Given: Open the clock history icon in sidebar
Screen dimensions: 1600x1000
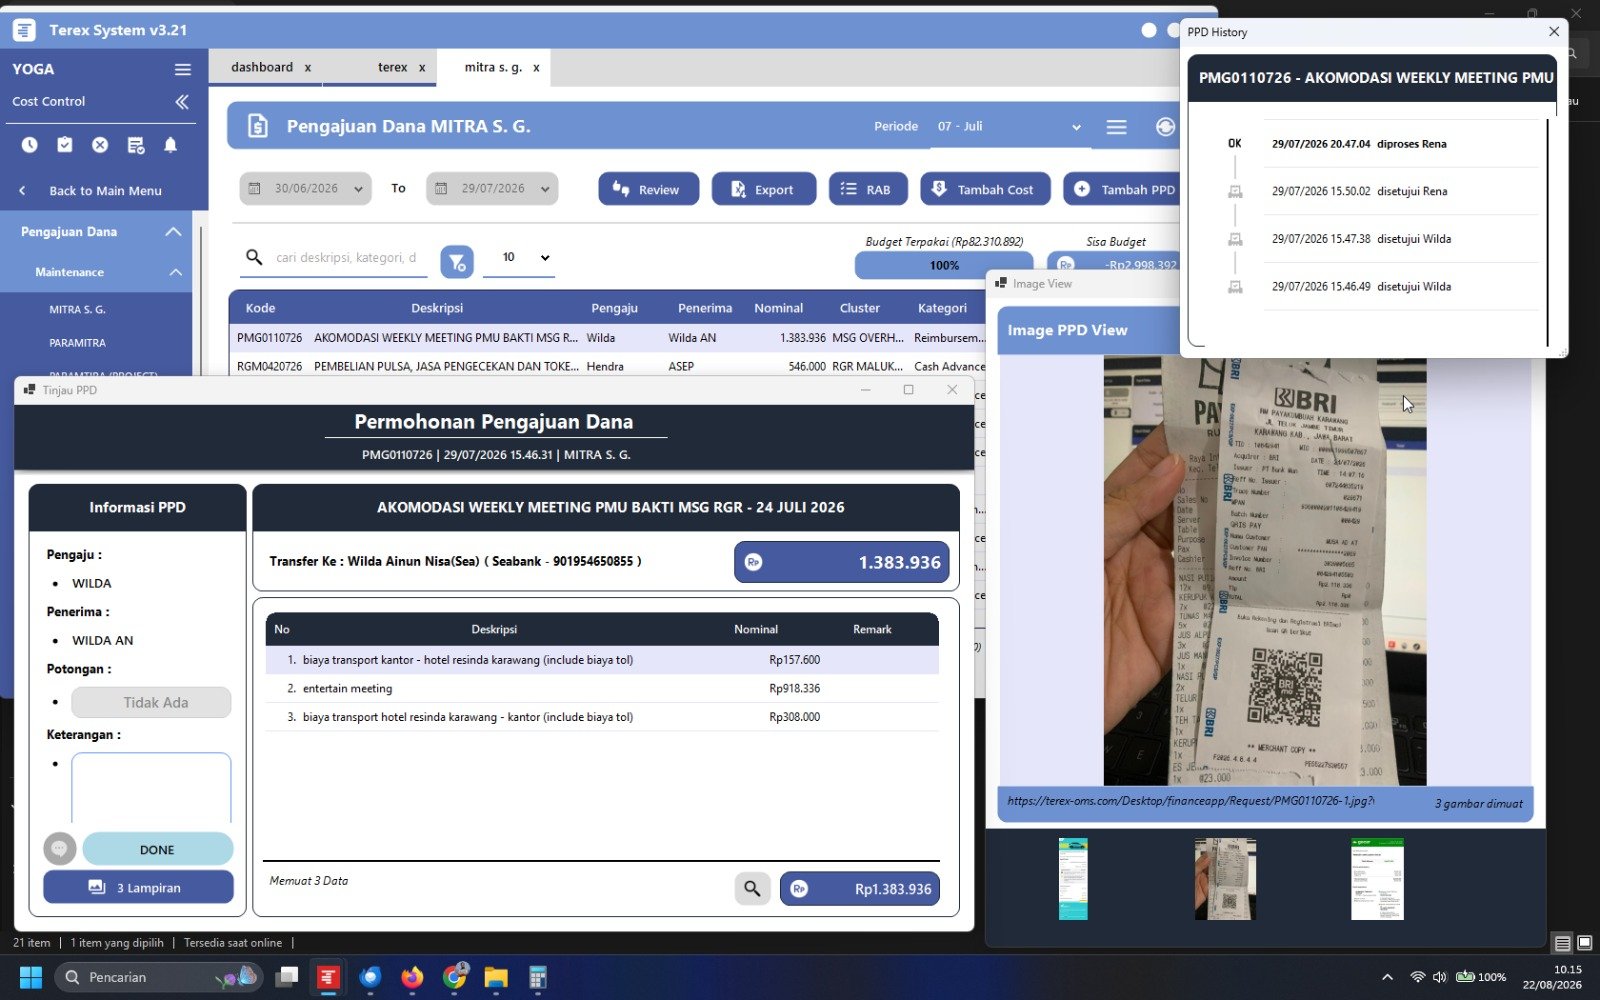Looking at the screenshot, I should point(30,145).
